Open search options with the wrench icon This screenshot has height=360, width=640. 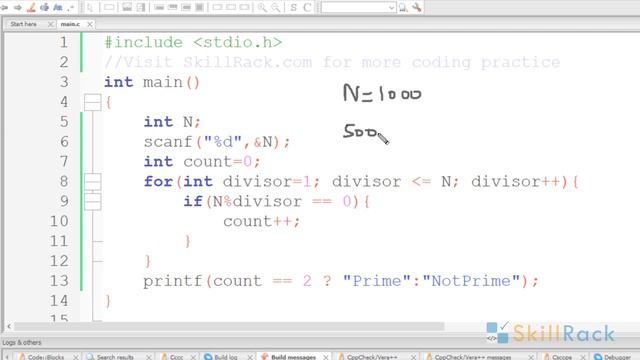[416, 7]
